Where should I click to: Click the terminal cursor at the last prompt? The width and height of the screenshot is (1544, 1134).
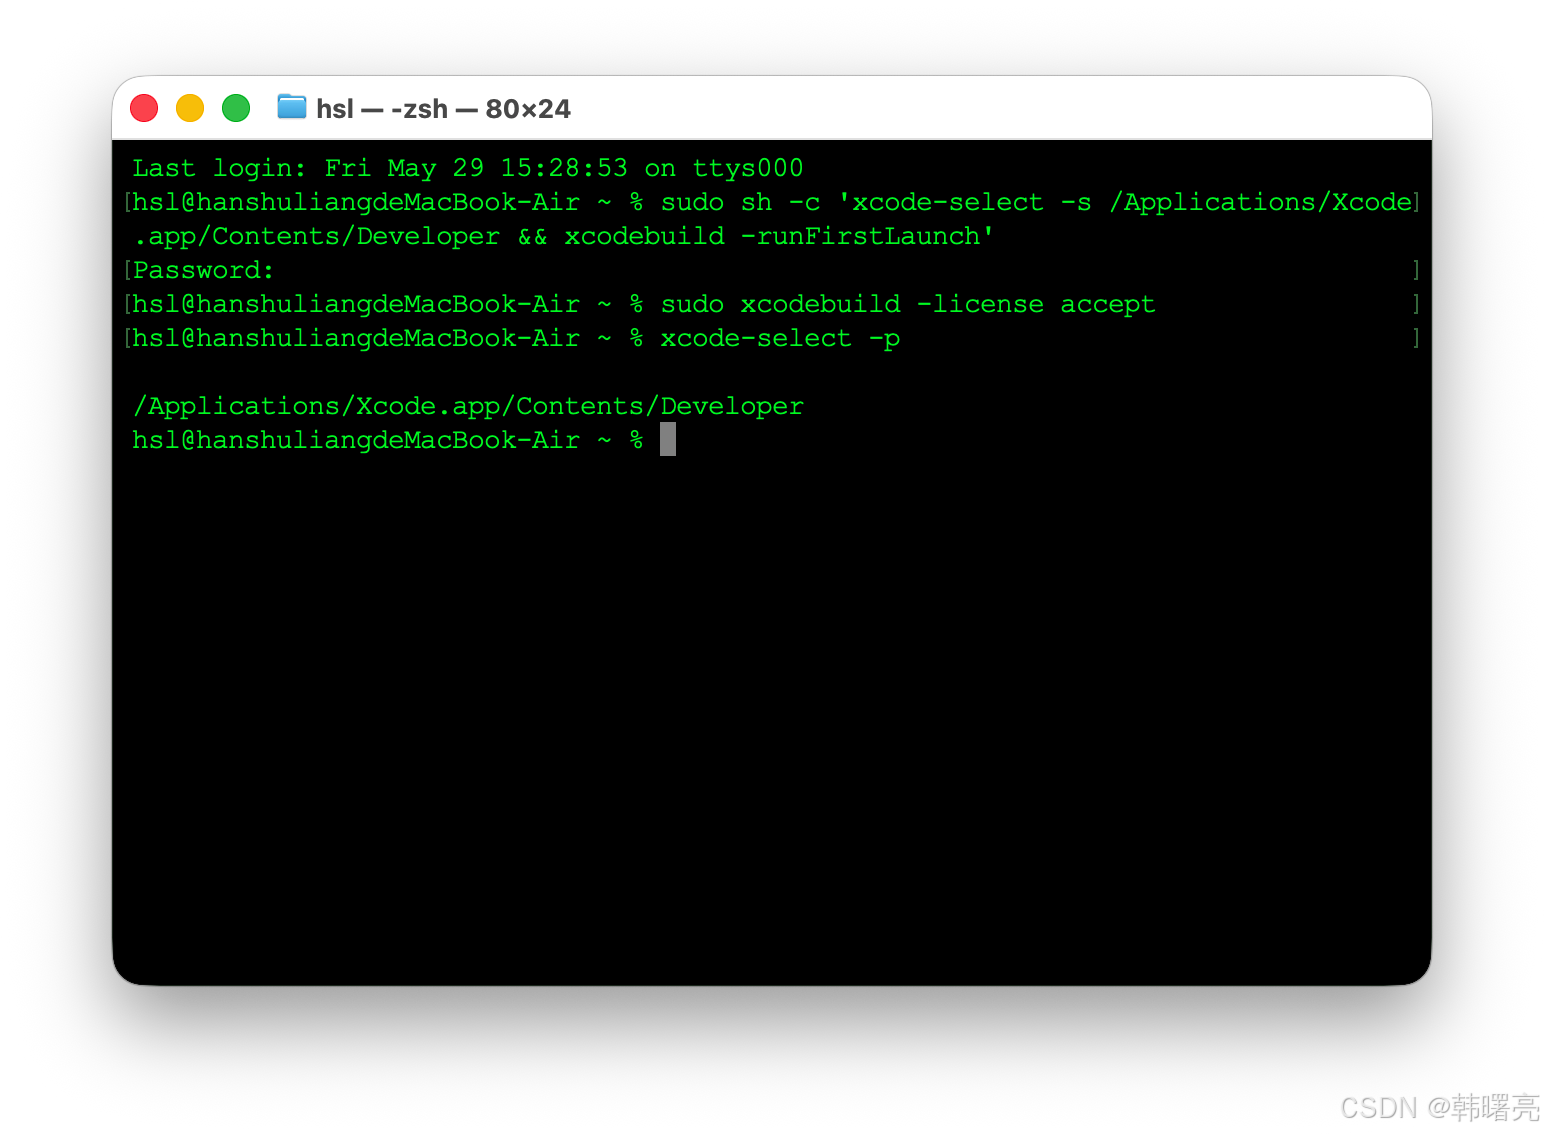(x=668, y=439)
